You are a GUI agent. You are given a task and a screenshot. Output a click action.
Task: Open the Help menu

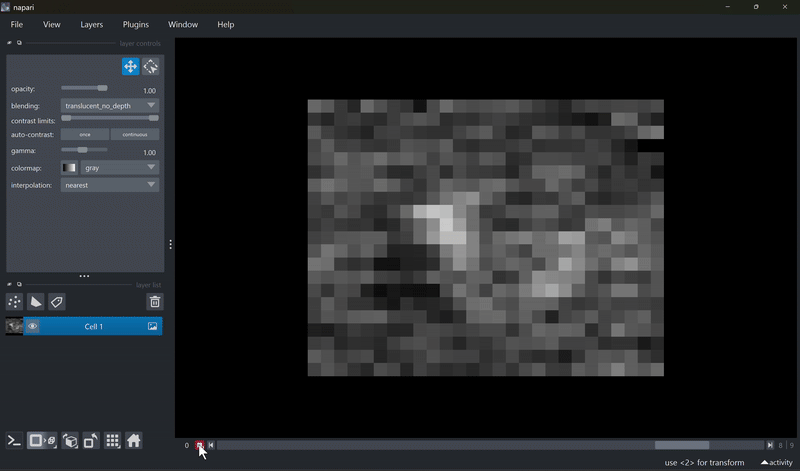[226, 24]
